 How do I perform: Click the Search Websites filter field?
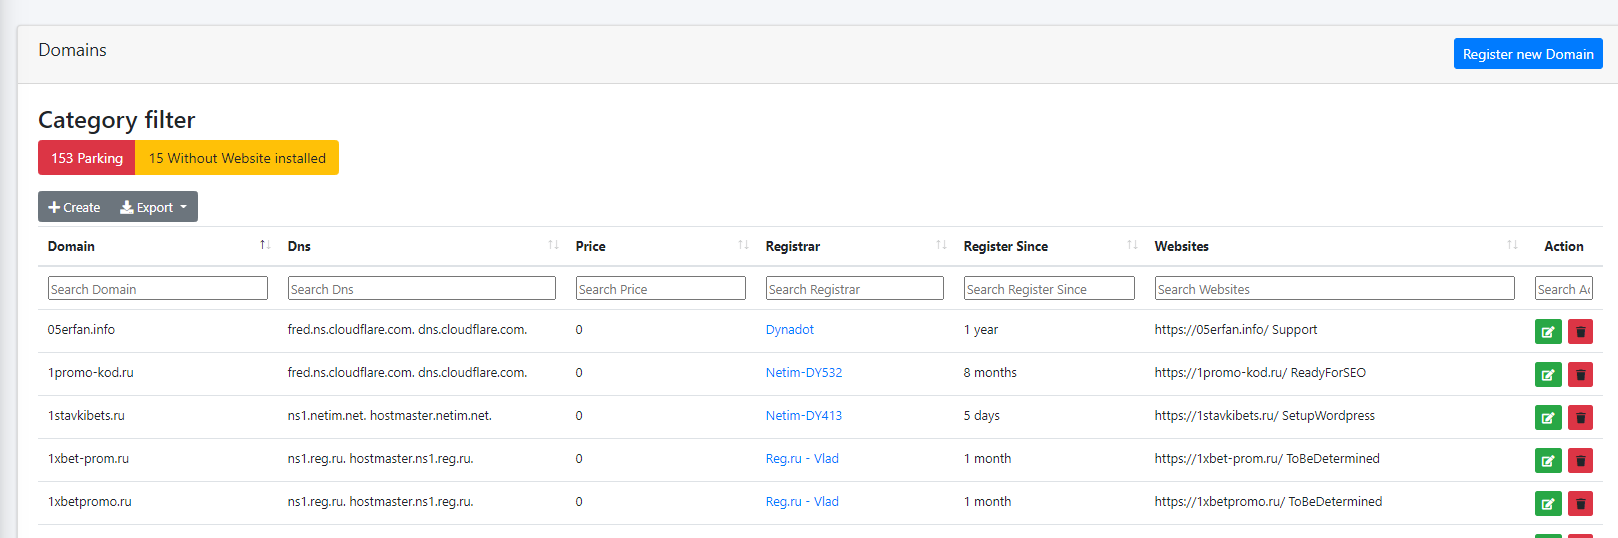tap(1334, 289)
